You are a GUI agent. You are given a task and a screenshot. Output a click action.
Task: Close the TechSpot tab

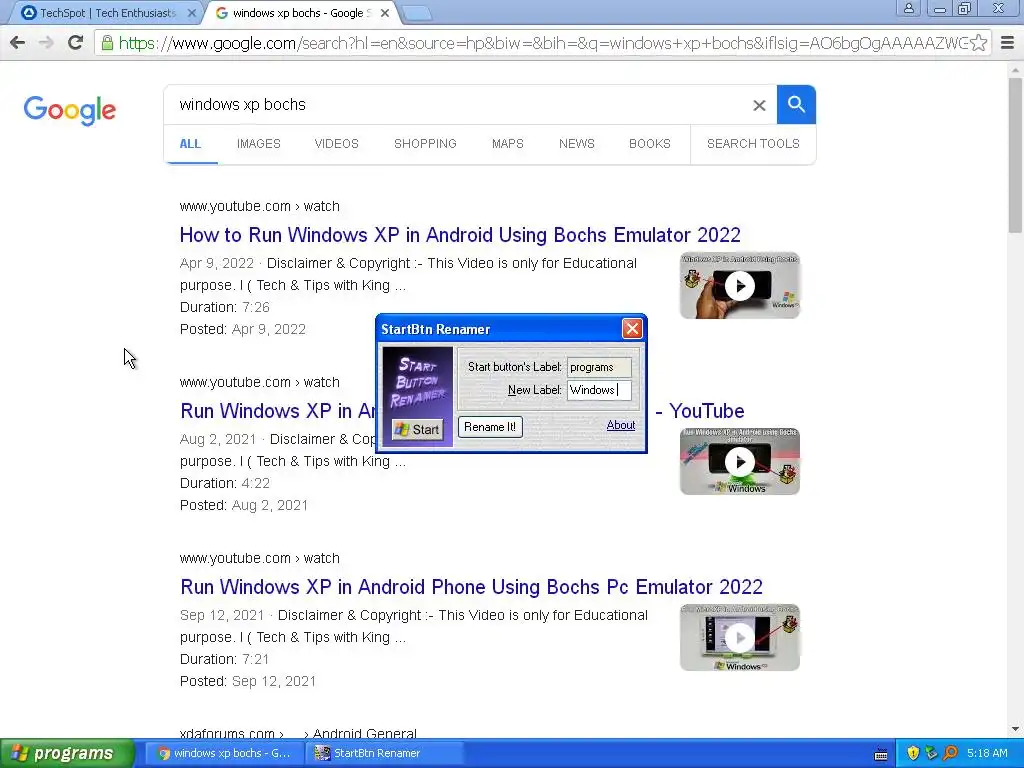tap(191, 13)
